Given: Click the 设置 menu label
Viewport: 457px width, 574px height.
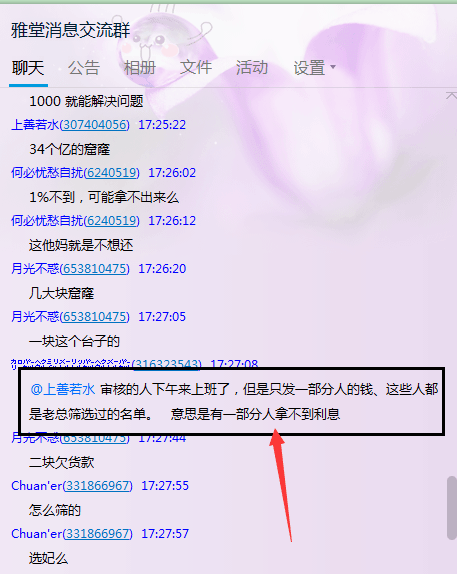Looking at the screenshot, I should (309, 68).
